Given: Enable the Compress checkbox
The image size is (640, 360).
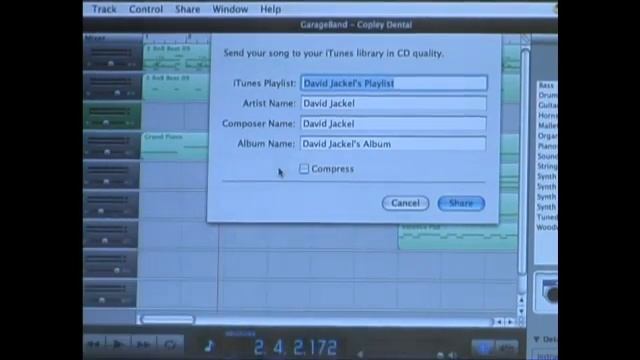Looking at the screenshot, I should [x=304, y=169].
